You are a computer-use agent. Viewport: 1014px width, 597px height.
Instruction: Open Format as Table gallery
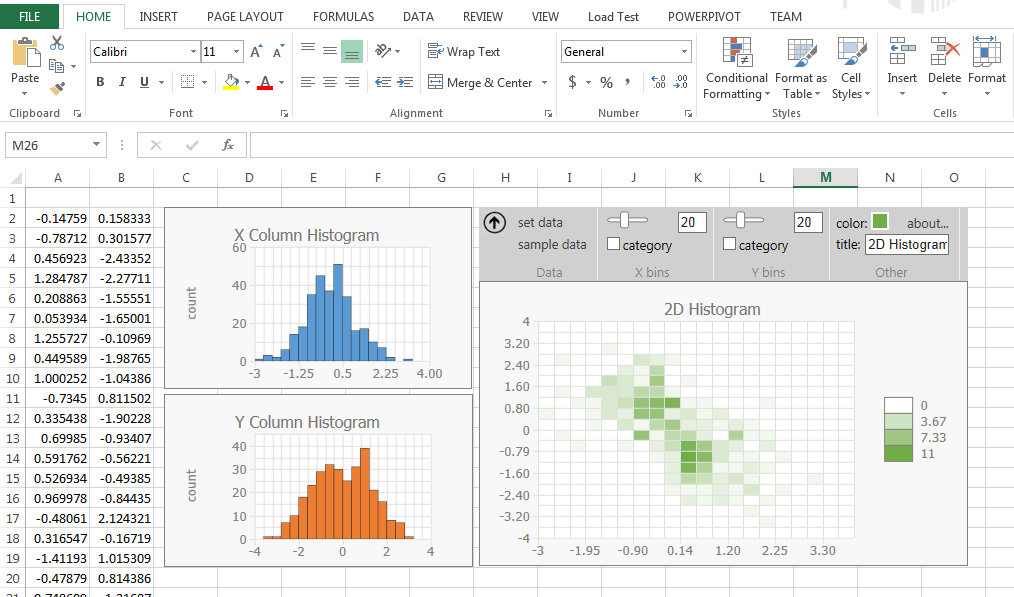(x=801, y=70)
